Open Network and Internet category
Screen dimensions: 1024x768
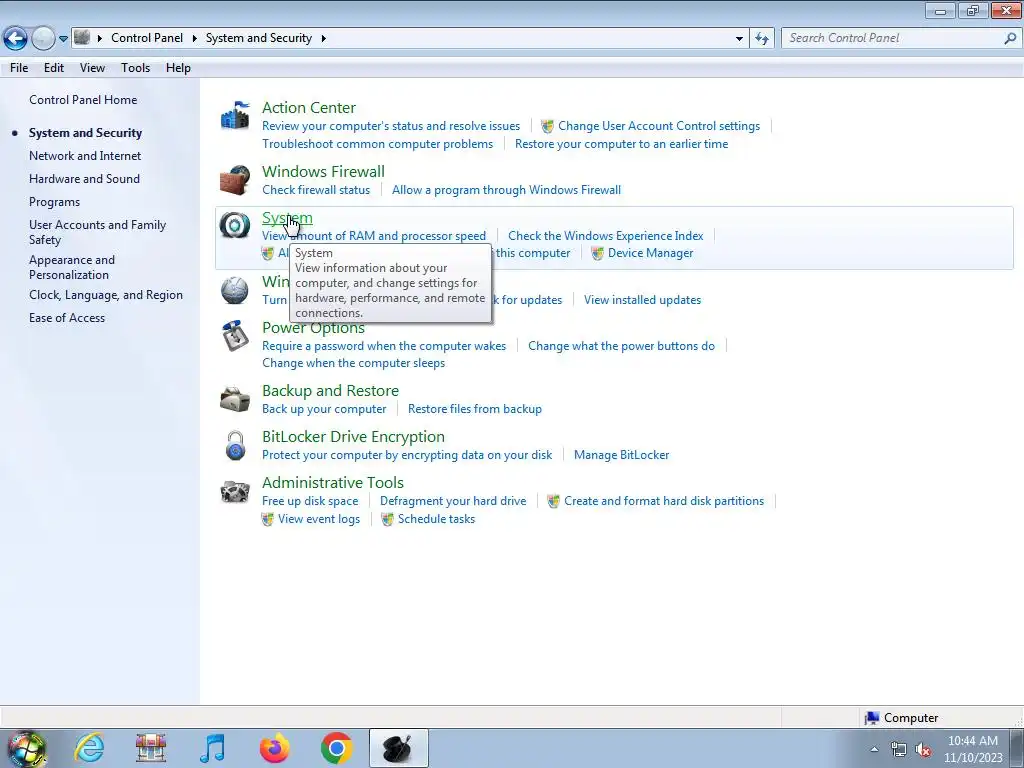point(85,156)
